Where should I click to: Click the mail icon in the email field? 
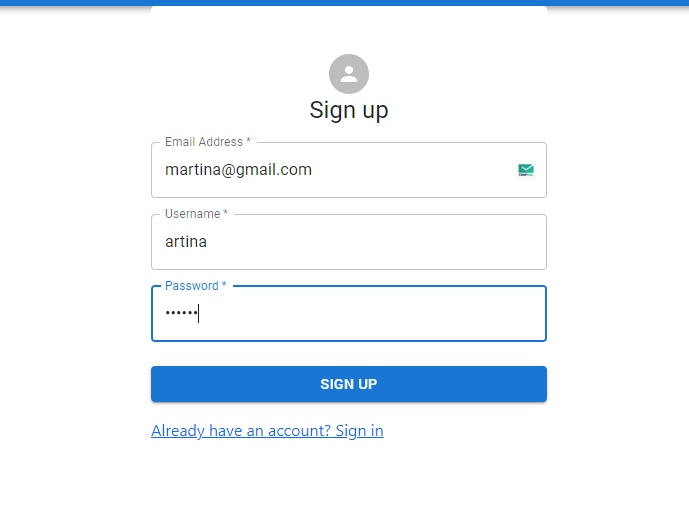click(x=526, y=170)
